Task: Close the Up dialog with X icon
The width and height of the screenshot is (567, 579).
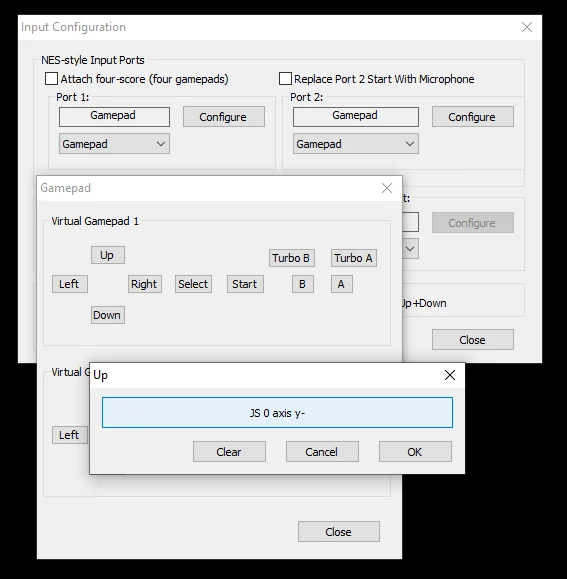Action: point(450,375)
